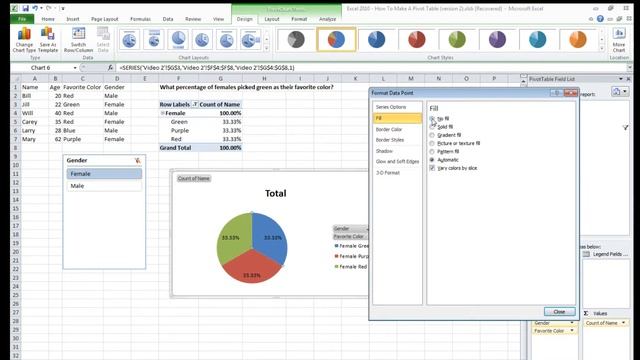Apply the purple pie chart style

click(497, 40)
